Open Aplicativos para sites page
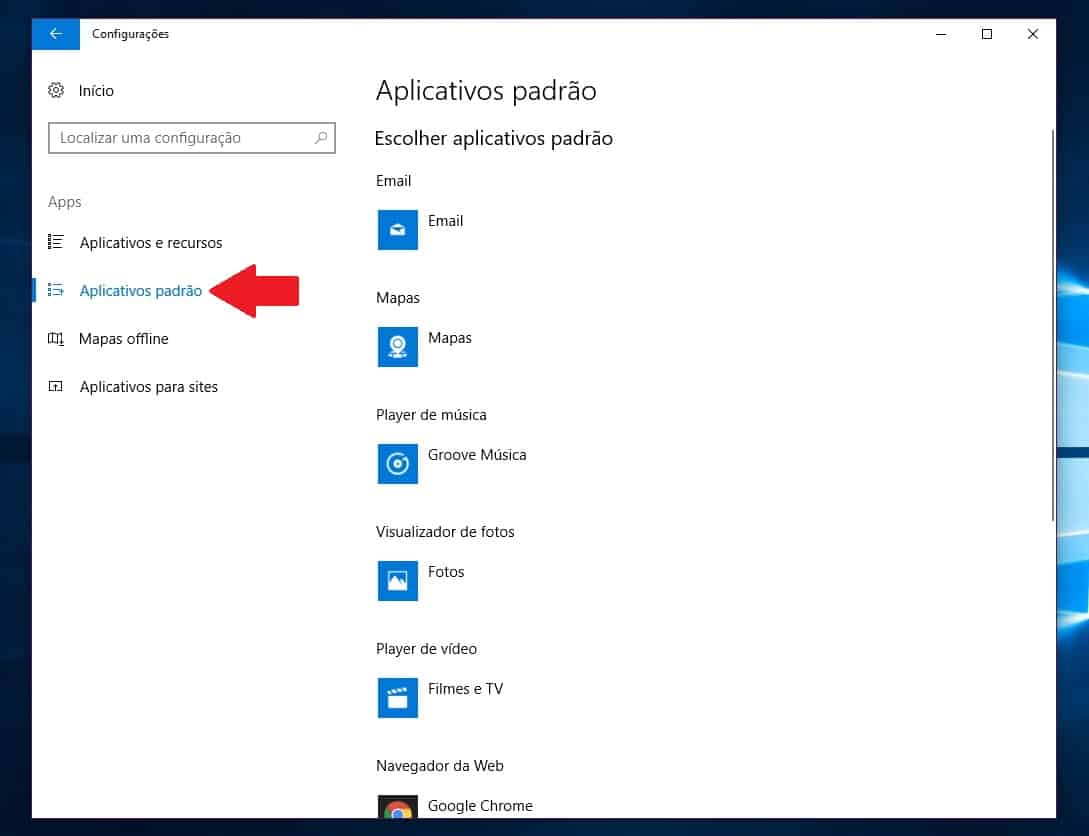Viewport: 1089px width, 836px height. click(149, 387)
